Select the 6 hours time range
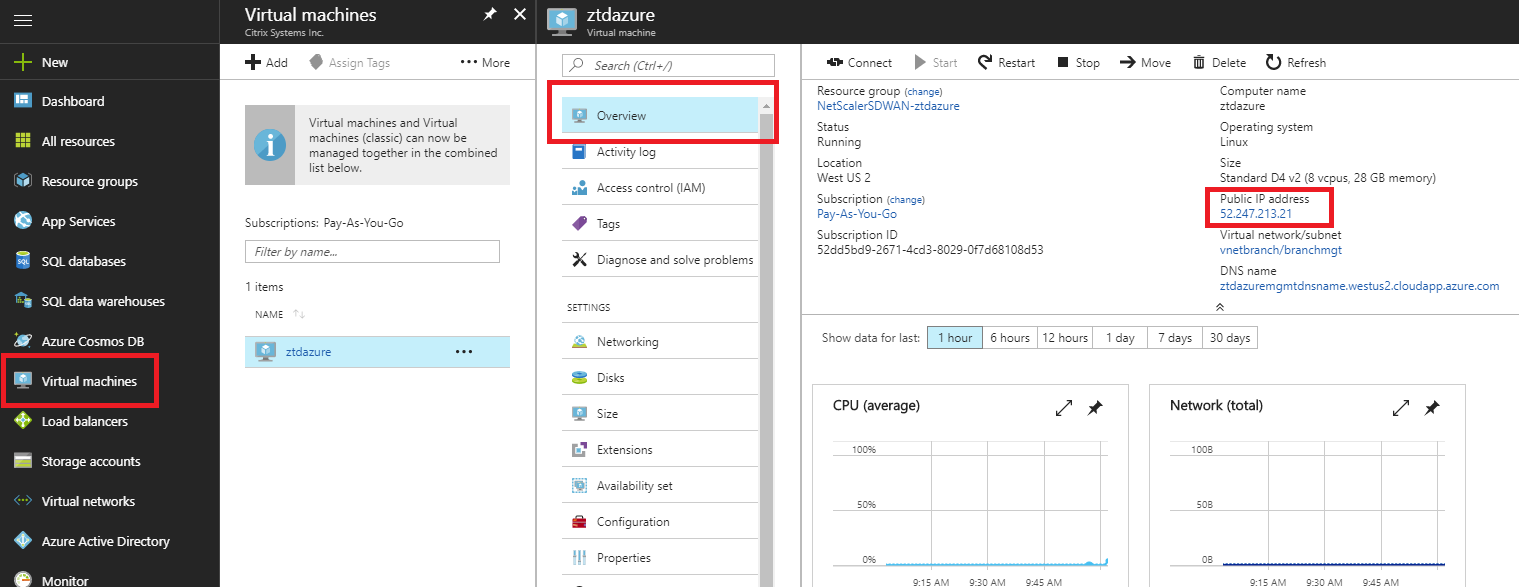This screenshot has height=587, width=1519. pos(1010,338)
